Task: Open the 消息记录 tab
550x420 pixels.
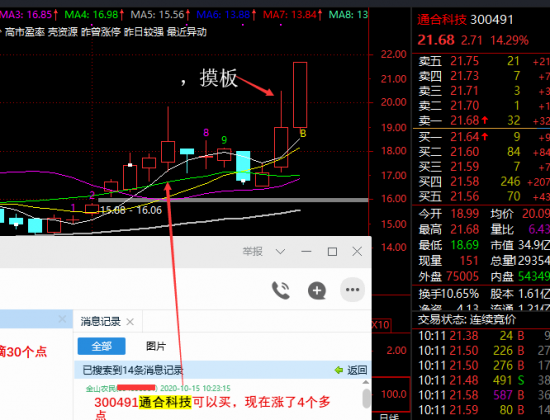Action: [101, 322]
